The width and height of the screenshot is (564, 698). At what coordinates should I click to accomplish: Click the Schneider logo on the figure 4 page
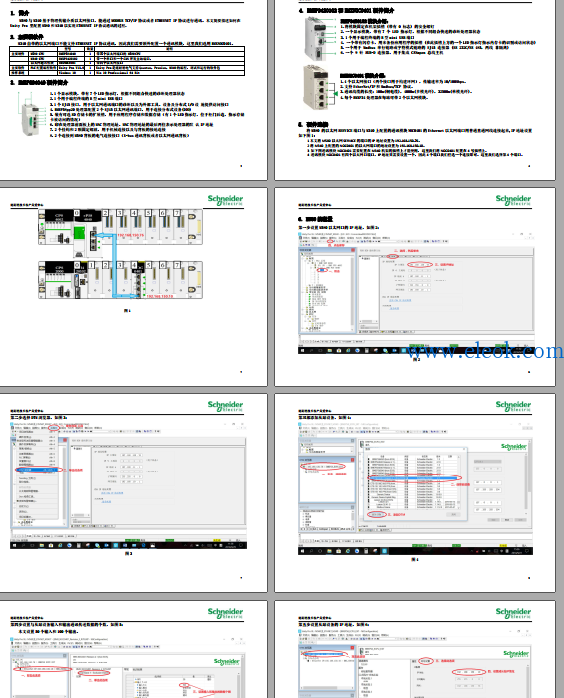coord(513,406)
